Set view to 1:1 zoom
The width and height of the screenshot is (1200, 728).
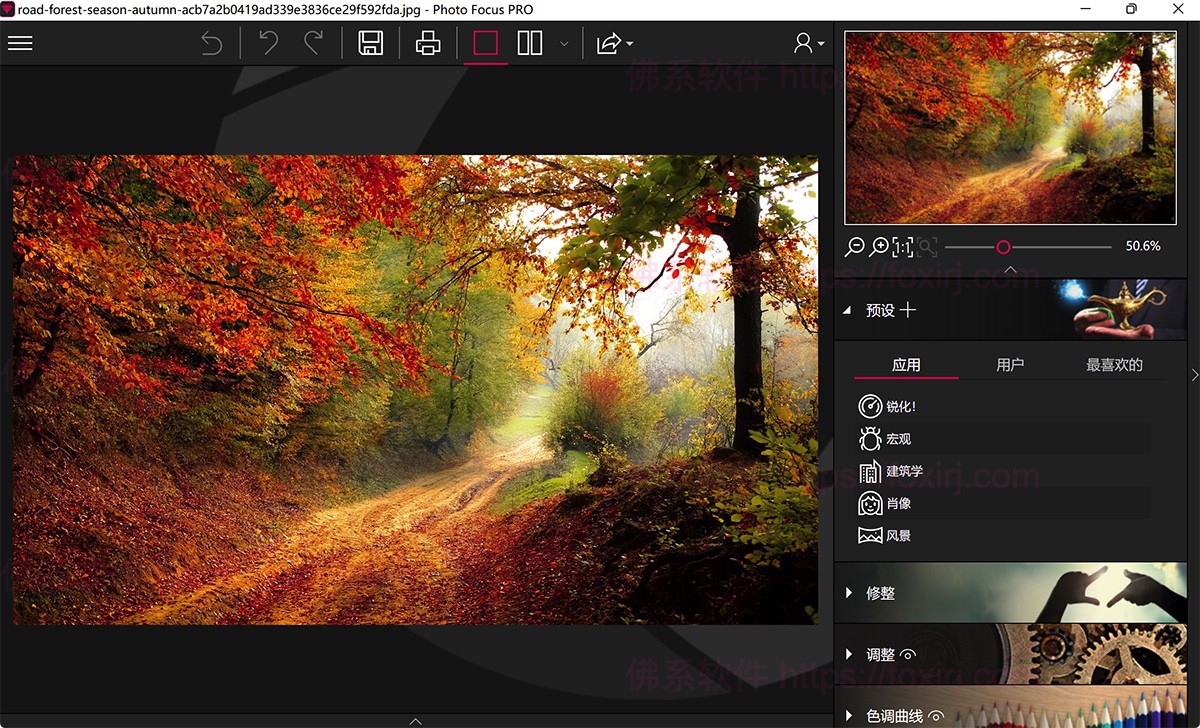[904, 246]
